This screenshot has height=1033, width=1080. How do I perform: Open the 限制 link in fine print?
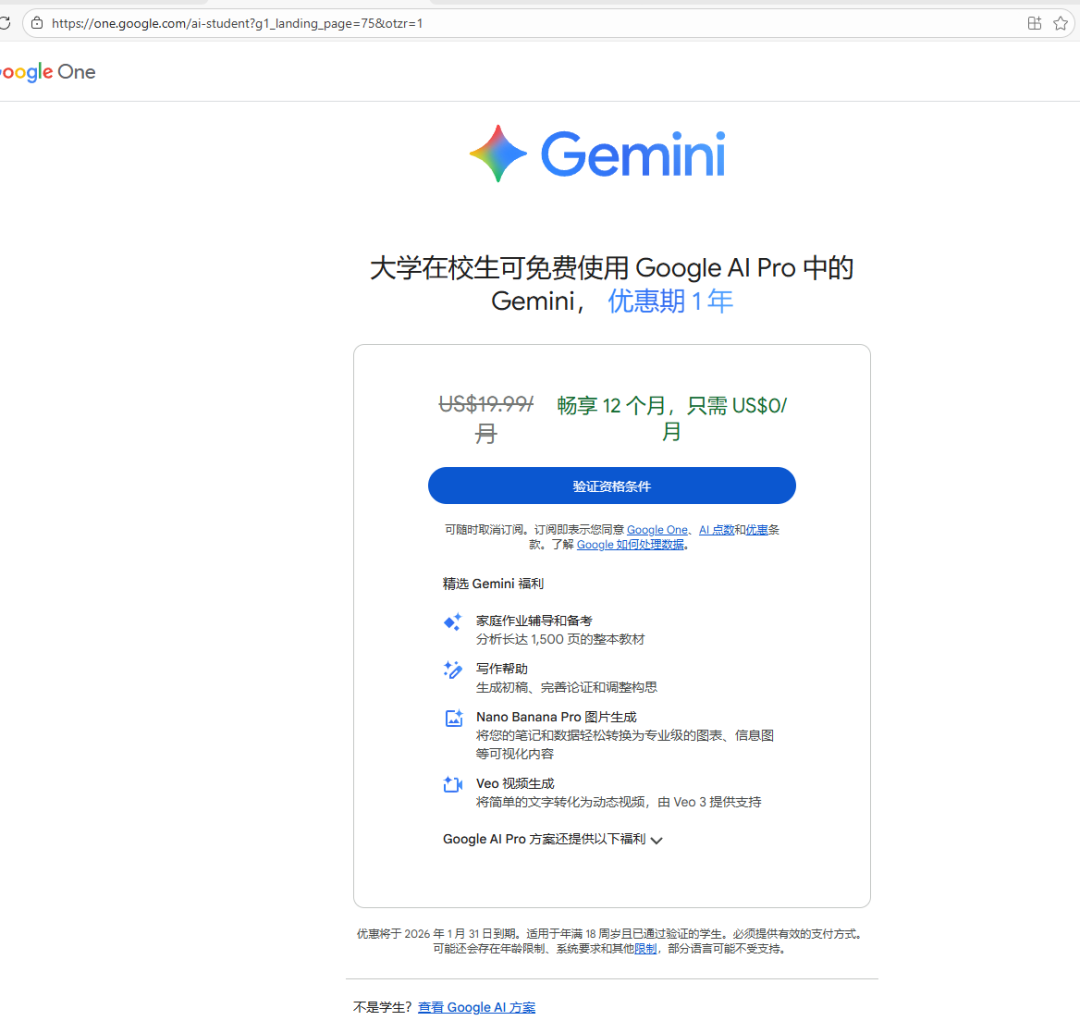click(x=645, y=948)
